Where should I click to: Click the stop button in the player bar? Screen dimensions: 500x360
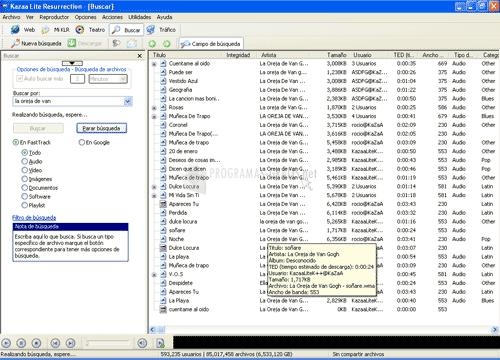36,343
